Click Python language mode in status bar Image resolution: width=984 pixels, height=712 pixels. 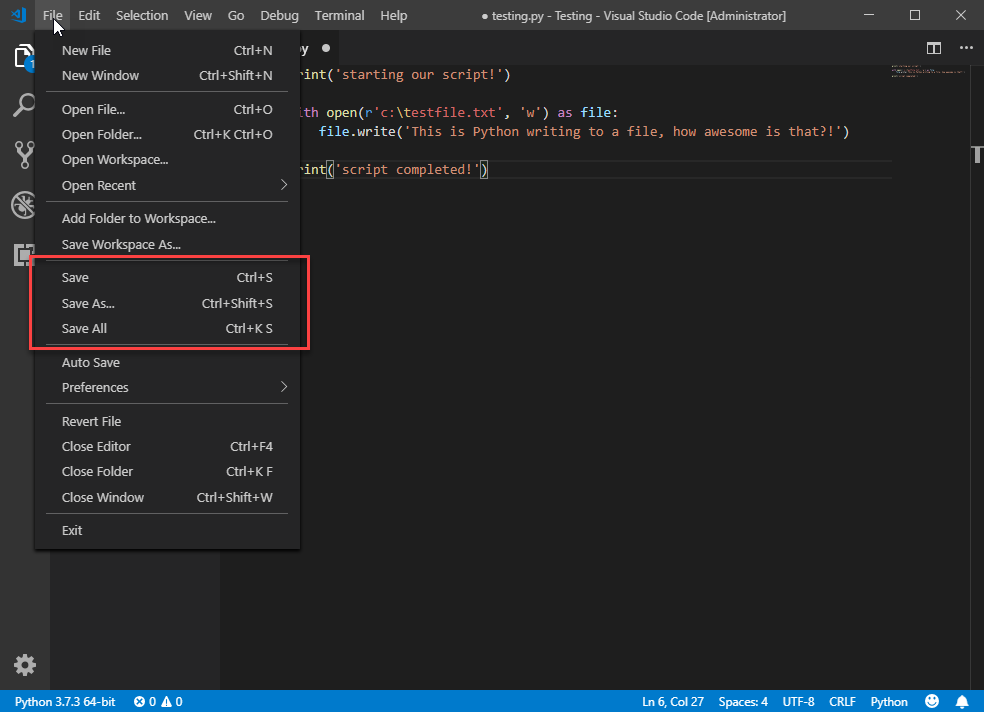tap(889, 701)
